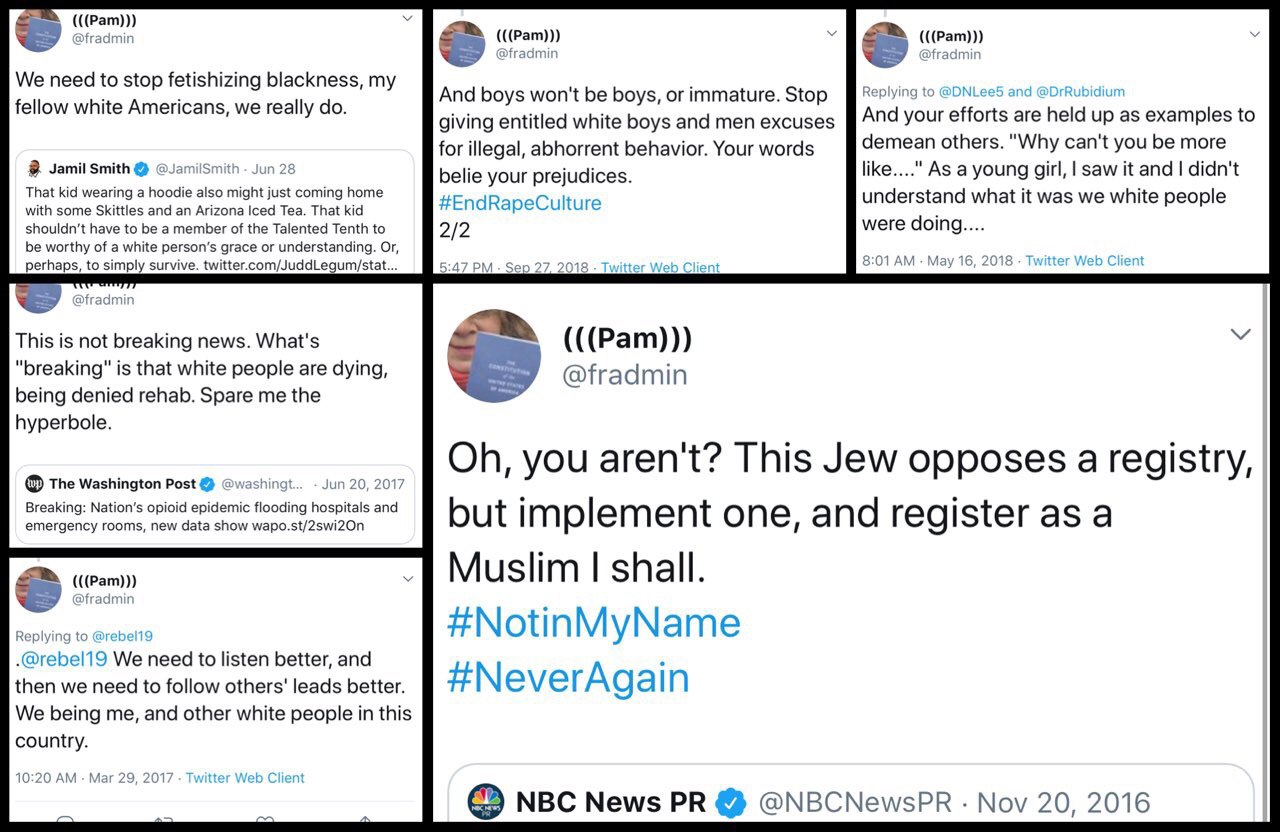Click Twitter Web Client beside Mar 29, 2017
Image resolution: width=1280 pixels, height=832 pixels.
[x=245, y=778]
